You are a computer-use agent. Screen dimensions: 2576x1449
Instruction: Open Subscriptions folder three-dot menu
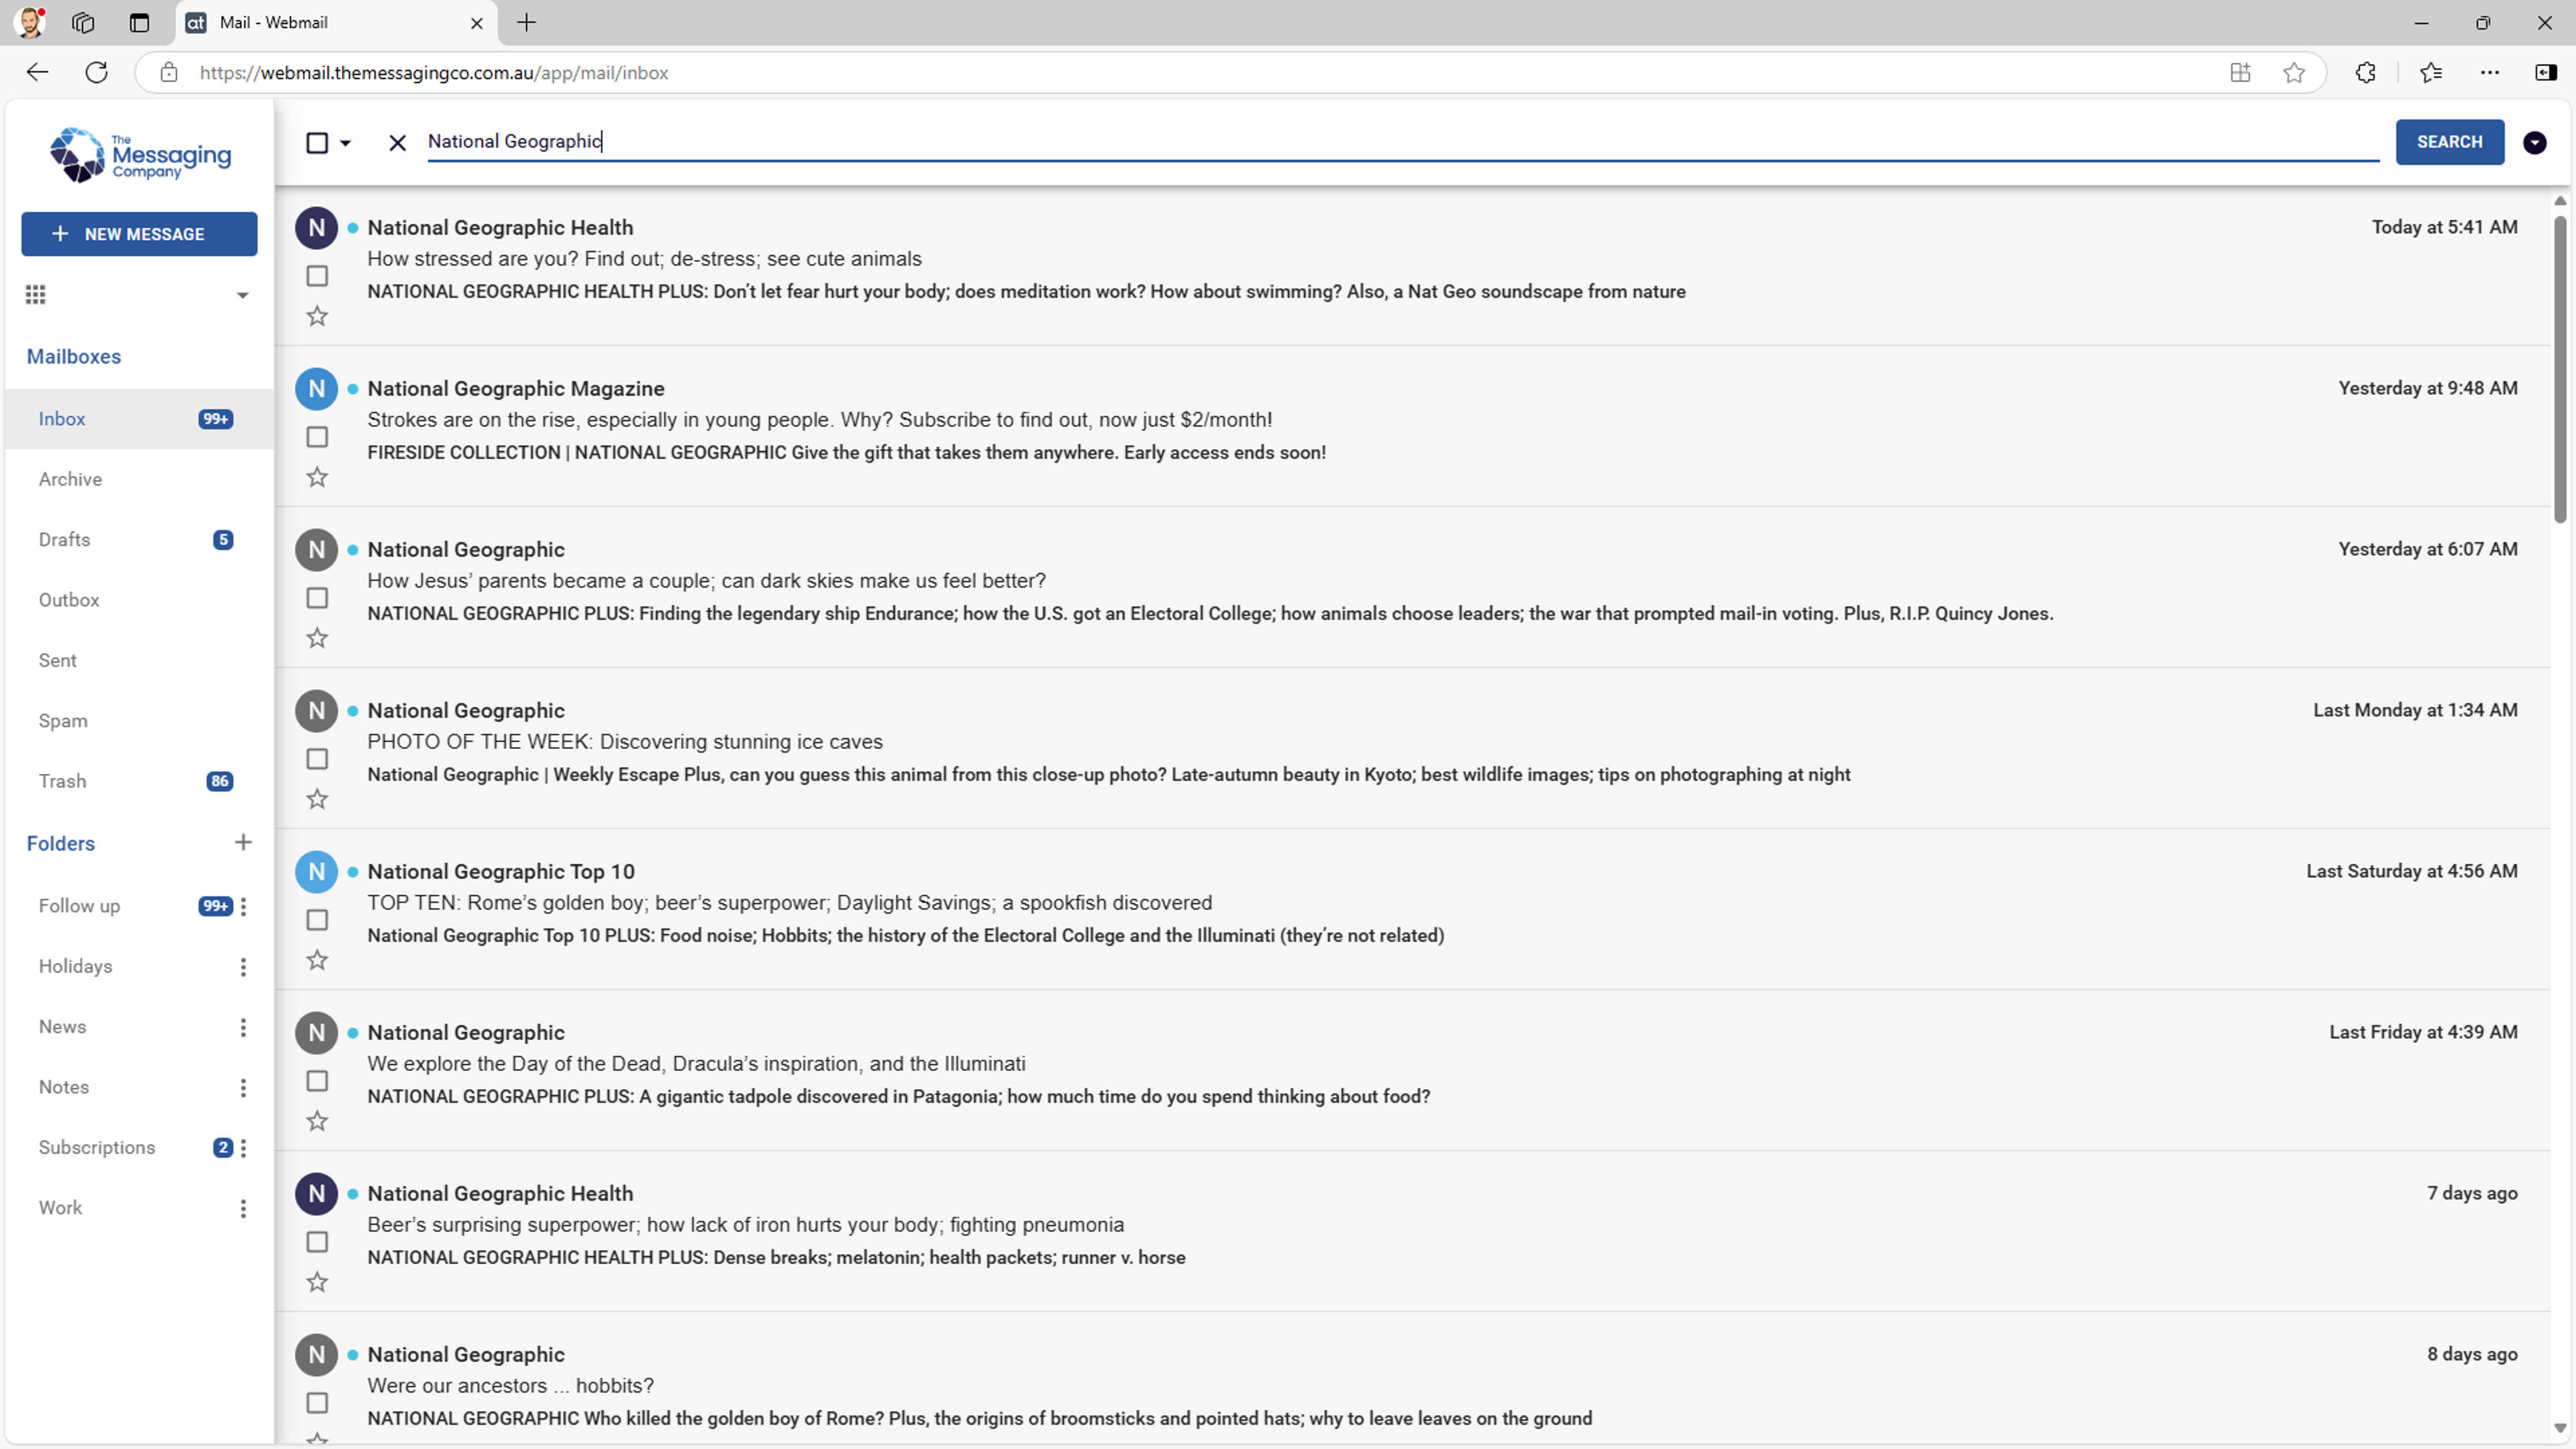[243, 1148]
